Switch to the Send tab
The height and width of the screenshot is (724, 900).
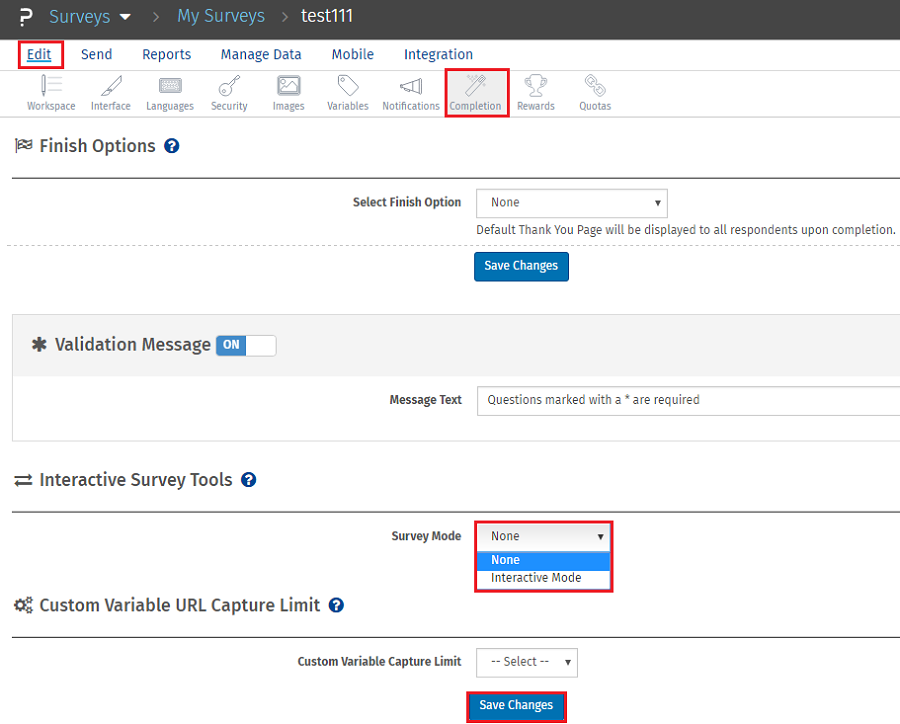[96, 55]
